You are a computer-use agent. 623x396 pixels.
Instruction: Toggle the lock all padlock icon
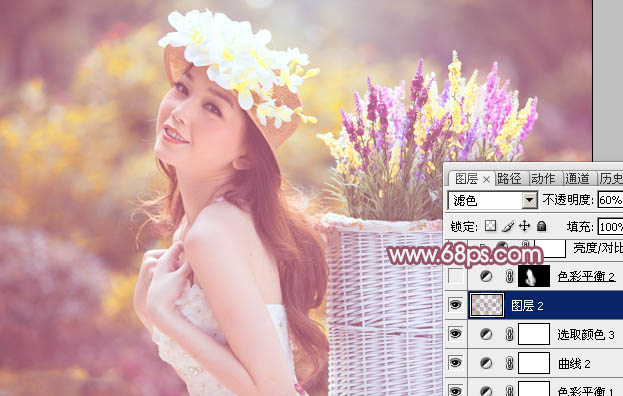541,226
